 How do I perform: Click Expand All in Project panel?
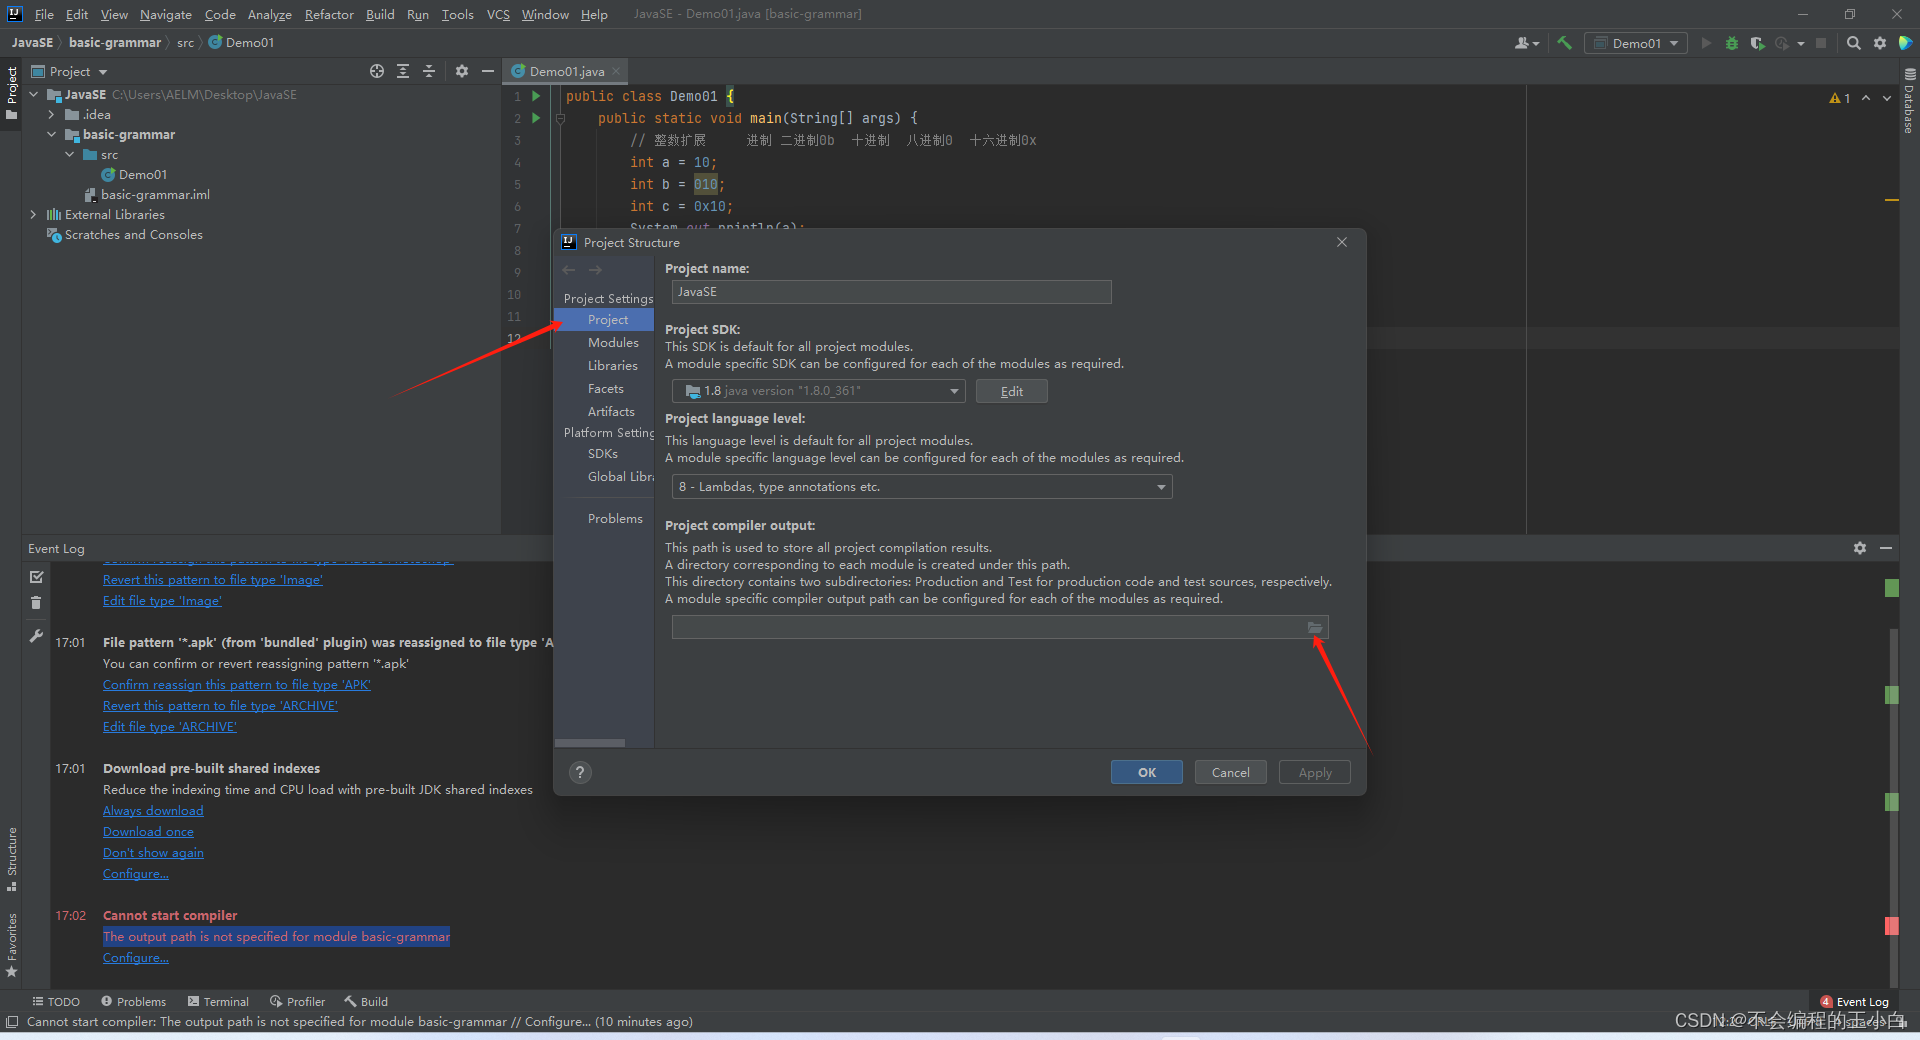(403, 71)
